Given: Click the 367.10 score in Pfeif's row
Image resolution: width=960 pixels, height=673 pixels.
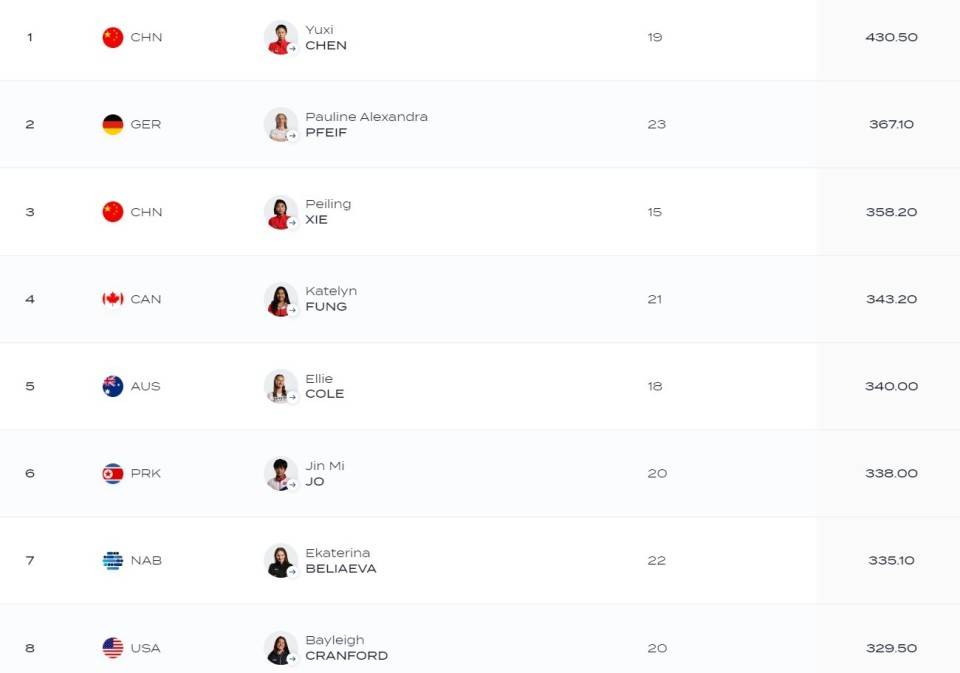Looking at the screenshot, I should coord(891,124).
